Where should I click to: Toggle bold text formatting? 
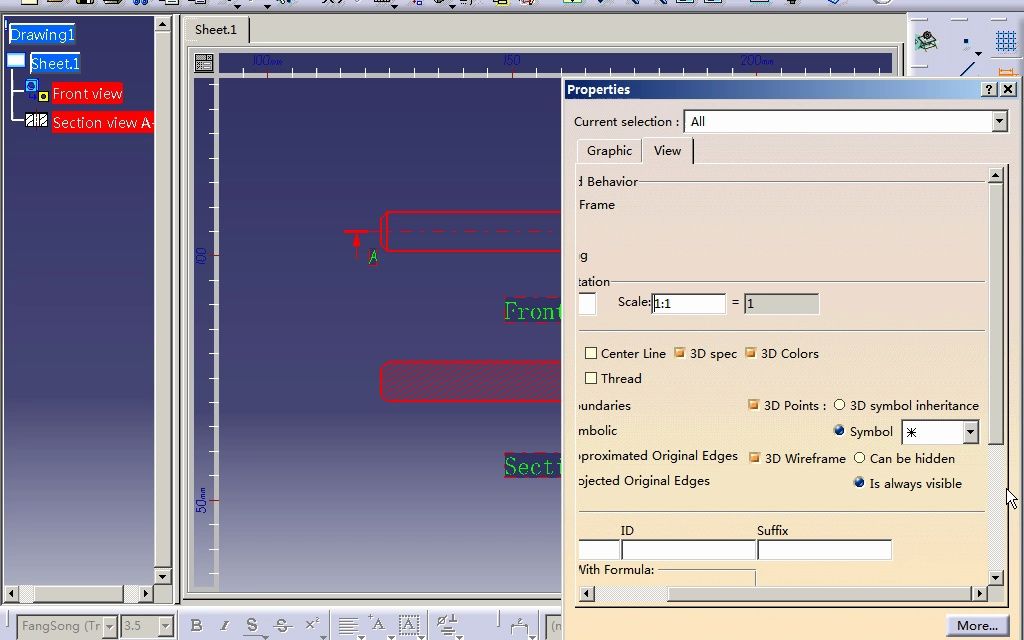pyautogui.click(x=197, y=624)
